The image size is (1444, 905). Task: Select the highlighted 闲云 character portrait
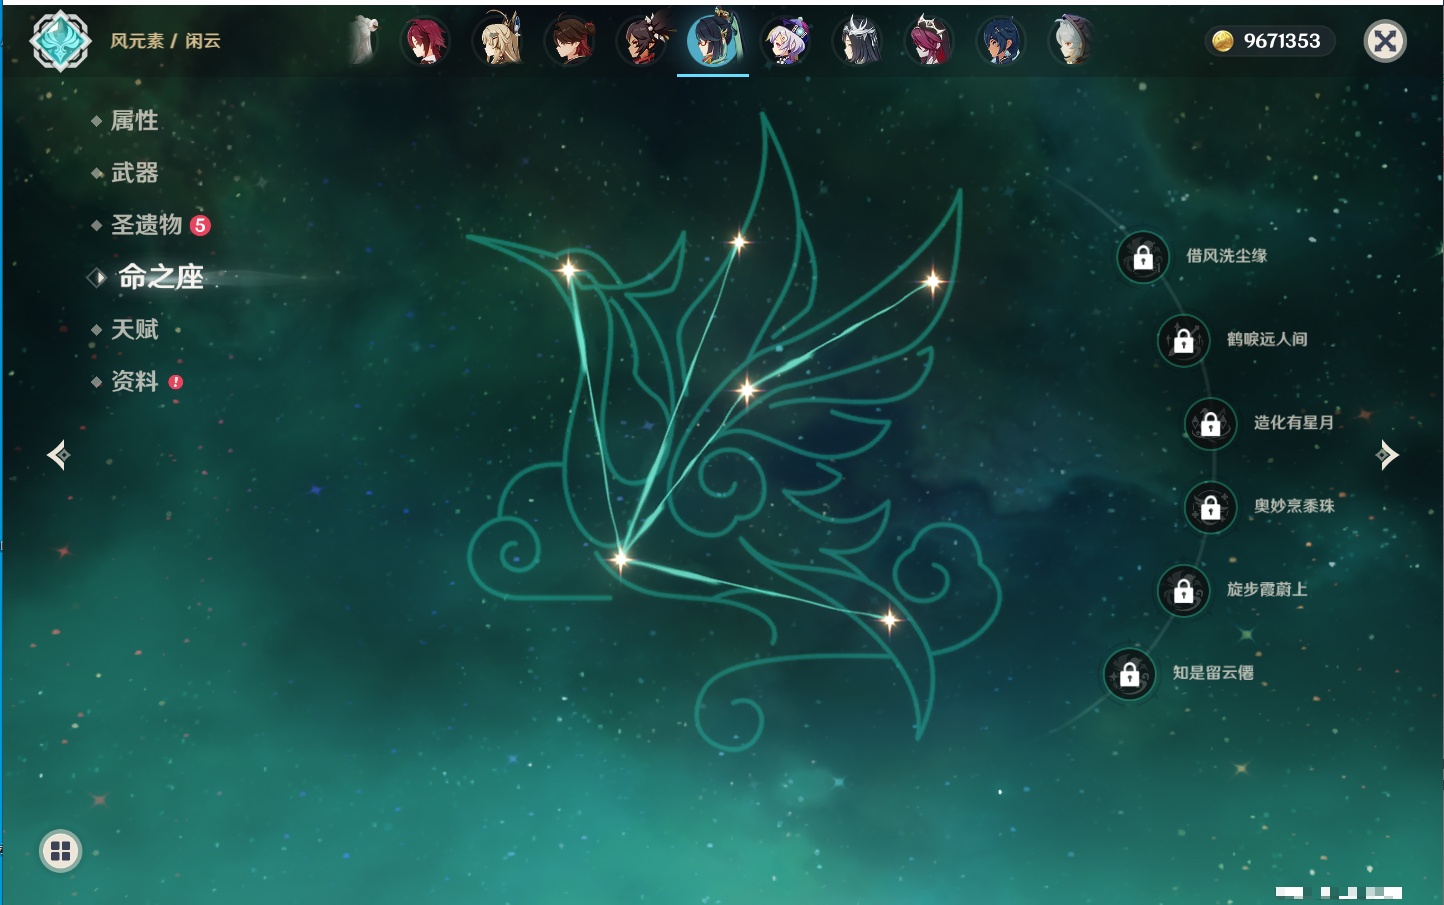pyautogui.click(x=714, y=39)
